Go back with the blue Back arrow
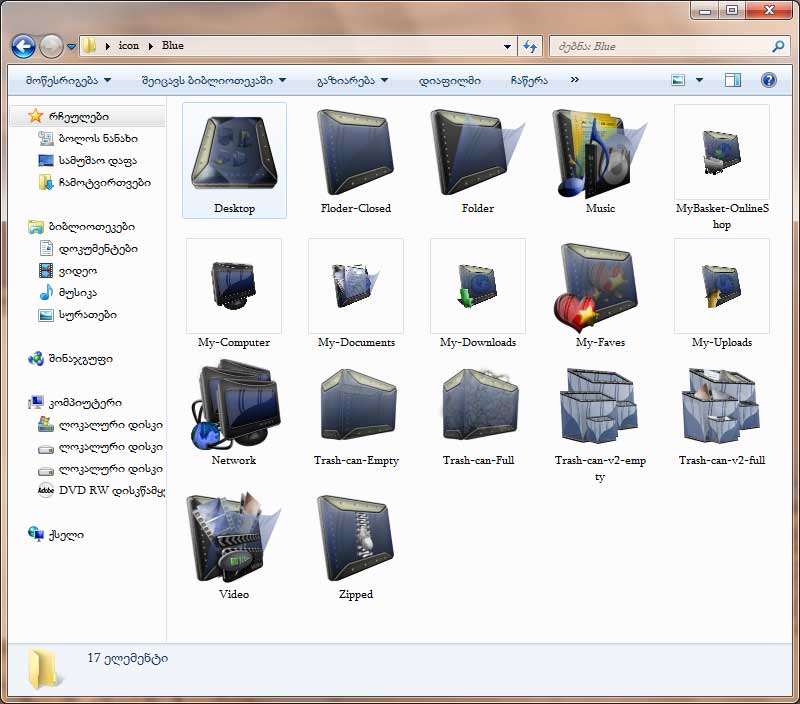Image resolution: width=800 pixels, height=704 pixels. [x=23, y=46]
